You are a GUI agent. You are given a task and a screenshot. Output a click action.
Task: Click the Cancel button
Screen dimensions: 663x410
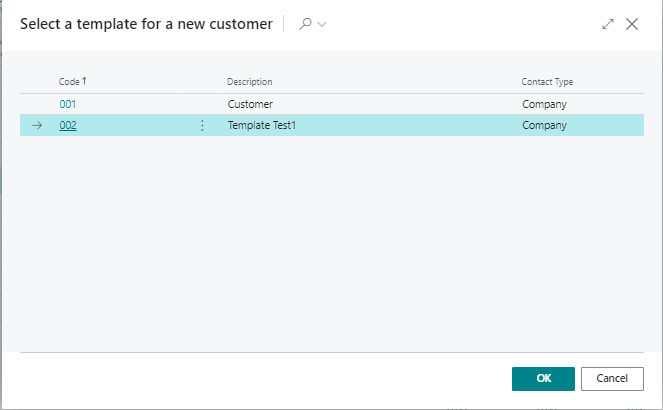[x=612, y=379]
